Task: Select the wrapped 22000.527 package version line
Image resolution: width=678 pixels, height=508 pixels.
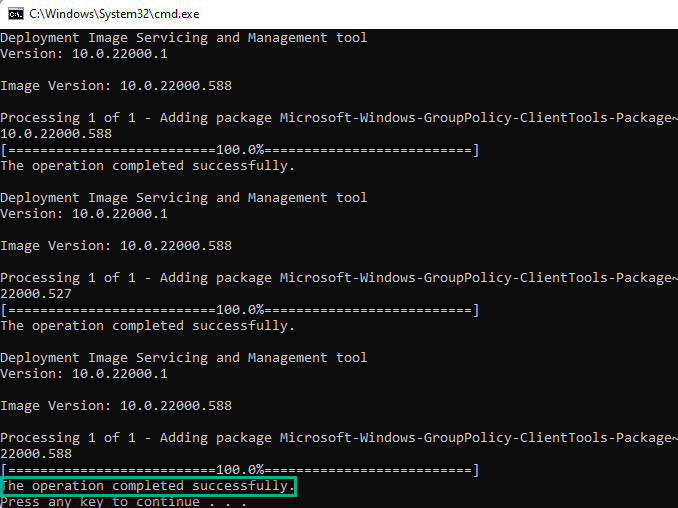Action: pyautogui.click(x=36, y=294)
